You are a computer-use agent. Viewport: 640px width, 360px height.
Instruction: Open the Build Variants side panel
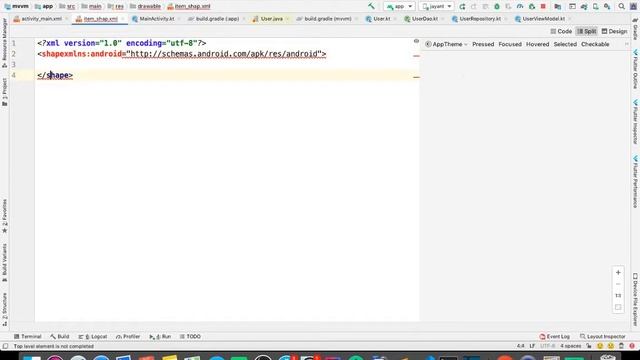click(x=4, y=263)
